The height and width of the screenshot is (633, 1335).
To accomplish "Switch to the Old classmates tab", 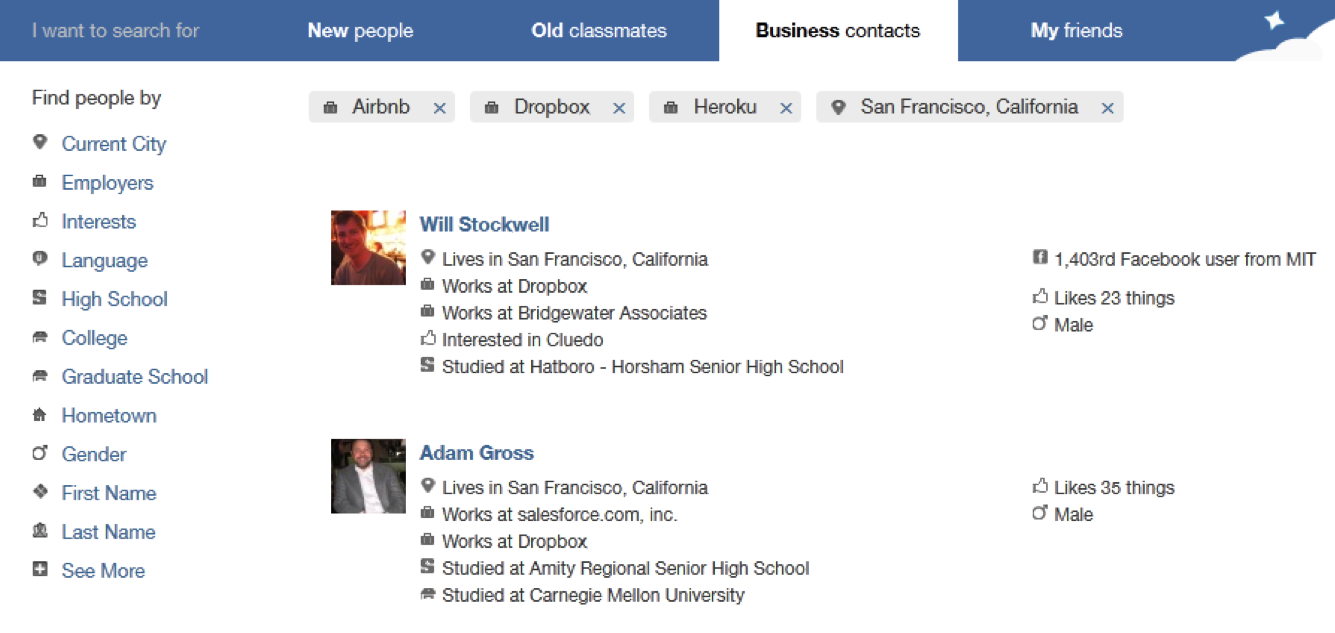I will pyautogui.click(x=598, y=31).
